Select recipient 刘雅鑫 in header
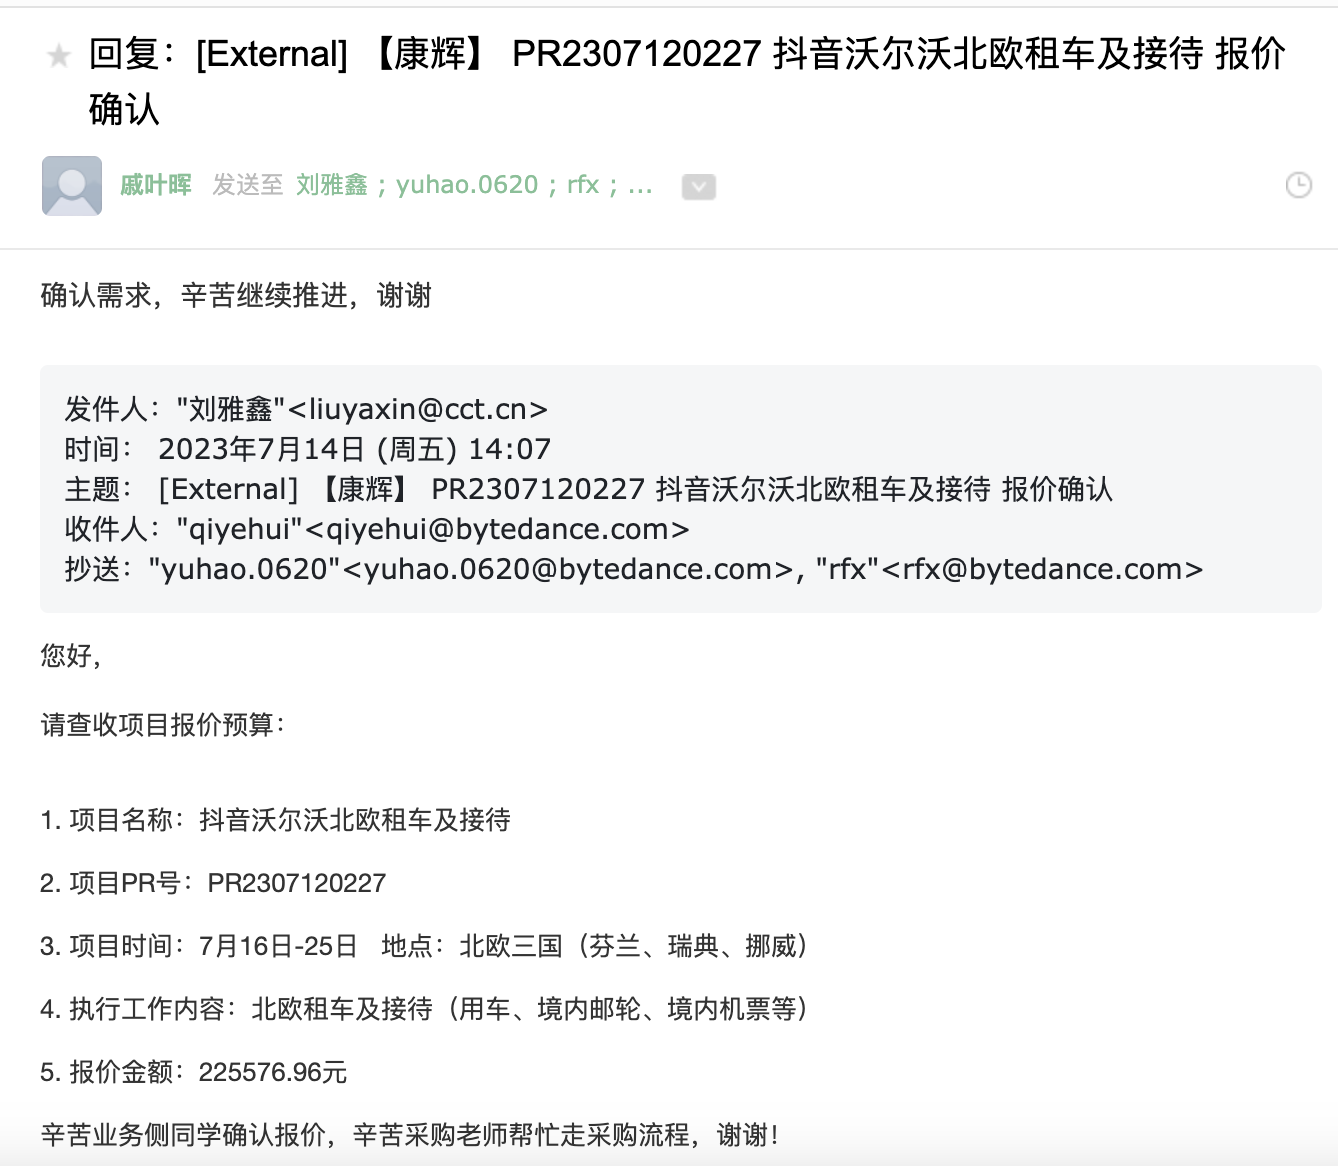This screenshot has width=1338, height=1166. coord(331,185)
